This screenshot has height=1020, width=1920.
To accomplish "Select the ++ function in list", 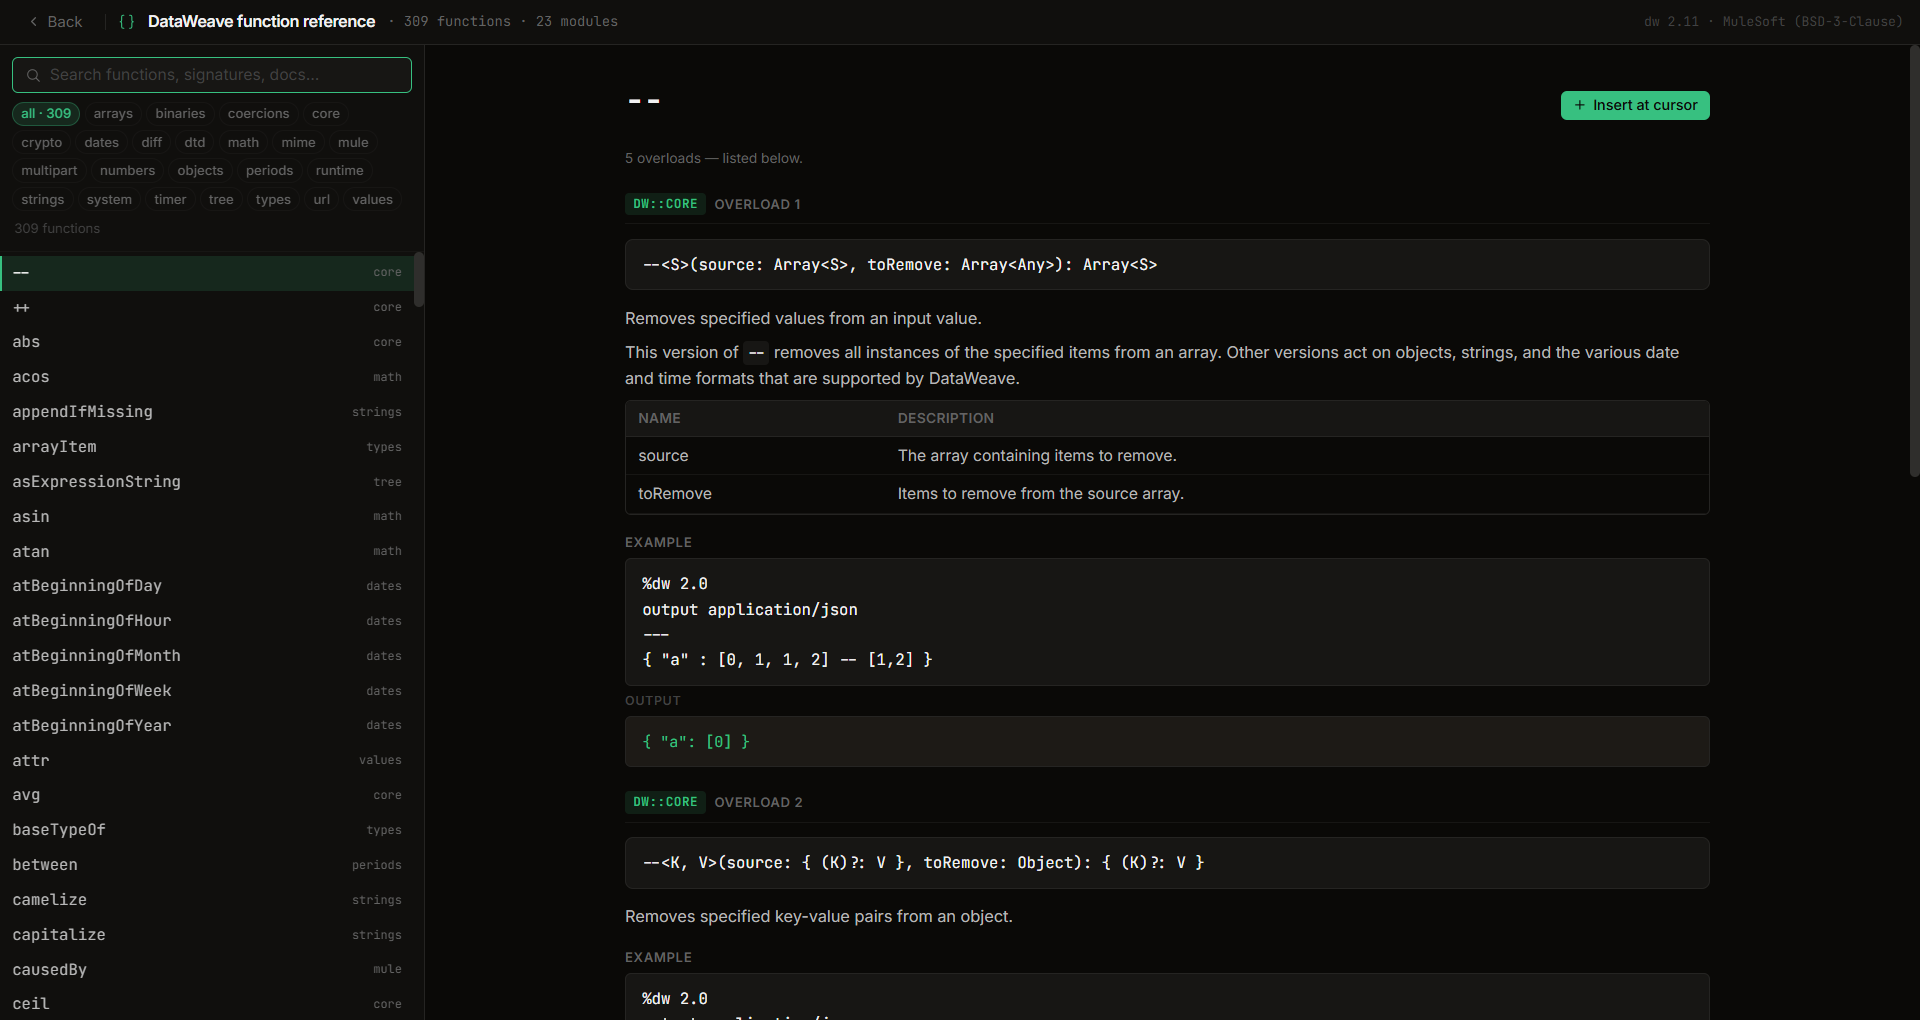I will coord(207,308).
